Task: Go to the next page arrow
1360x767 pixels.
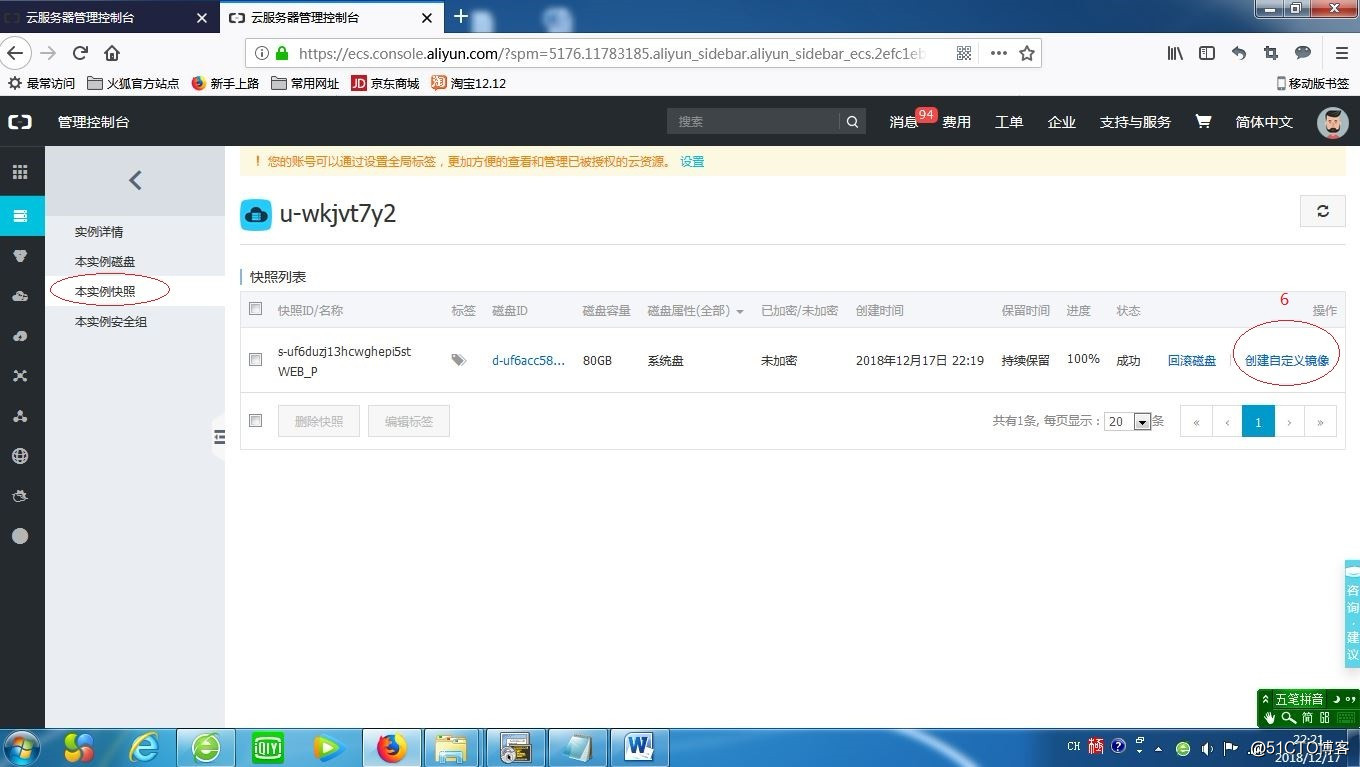Action: 1289,421
